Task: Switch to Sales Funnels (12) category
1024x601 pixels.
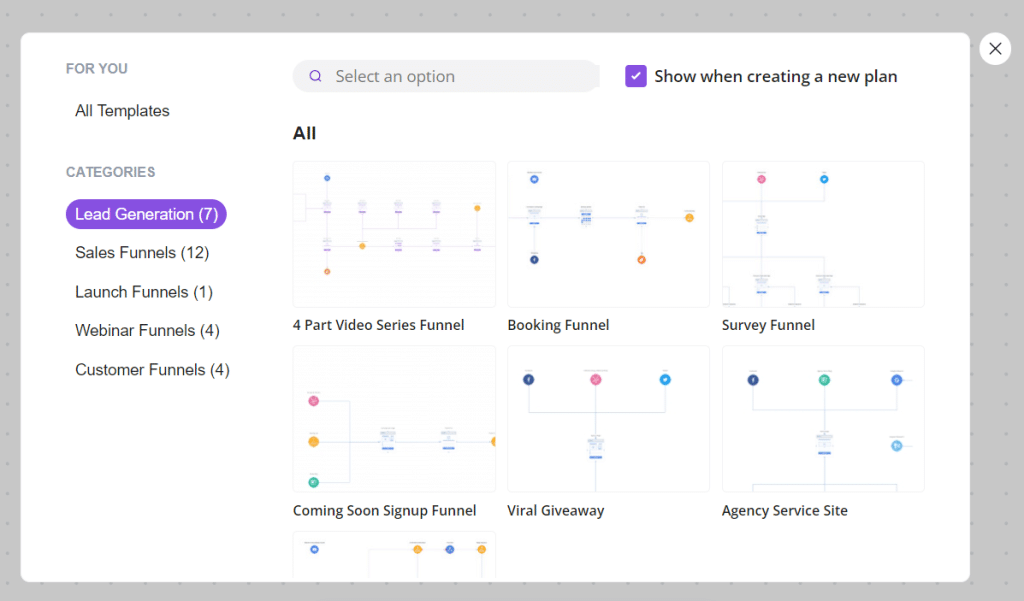Action: tap(142, 253)
